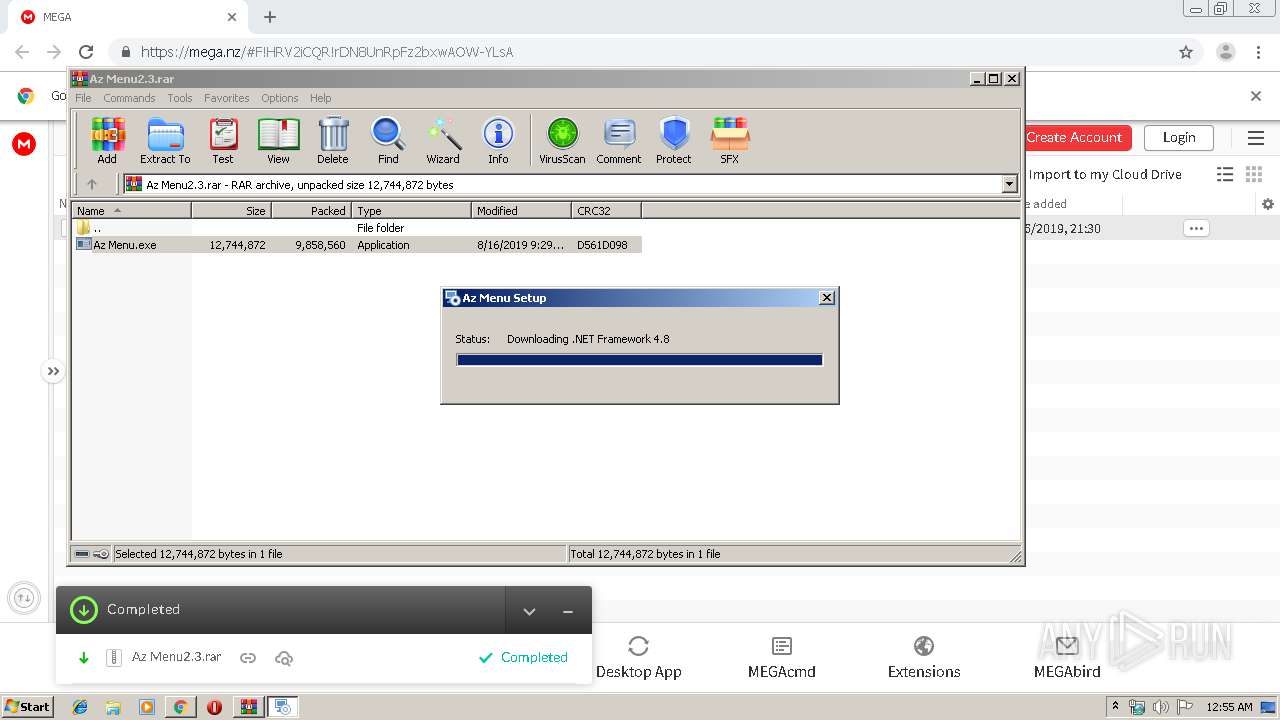Minimize the MEGA transfers panel
Image resolution: width=1280 pixels, height=720 pixels.
point(568,611)
